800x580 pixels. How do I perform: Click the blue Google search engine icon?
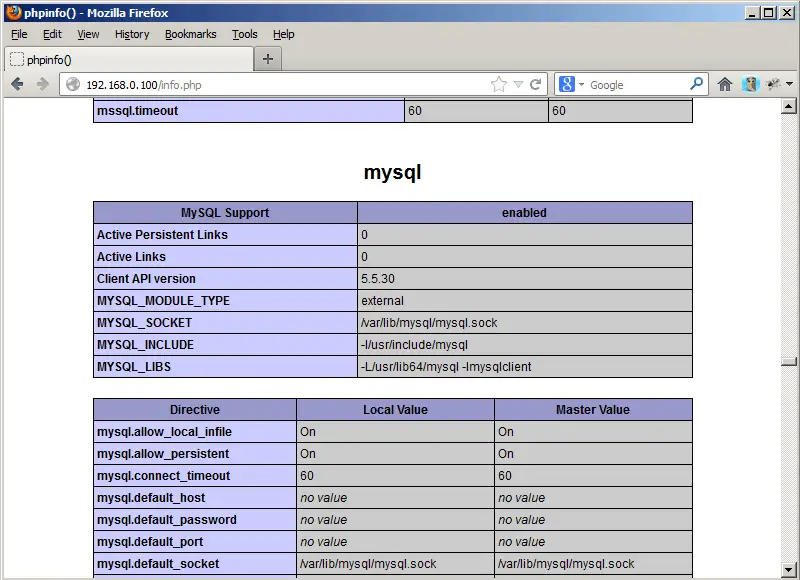(x=566, y=84)
